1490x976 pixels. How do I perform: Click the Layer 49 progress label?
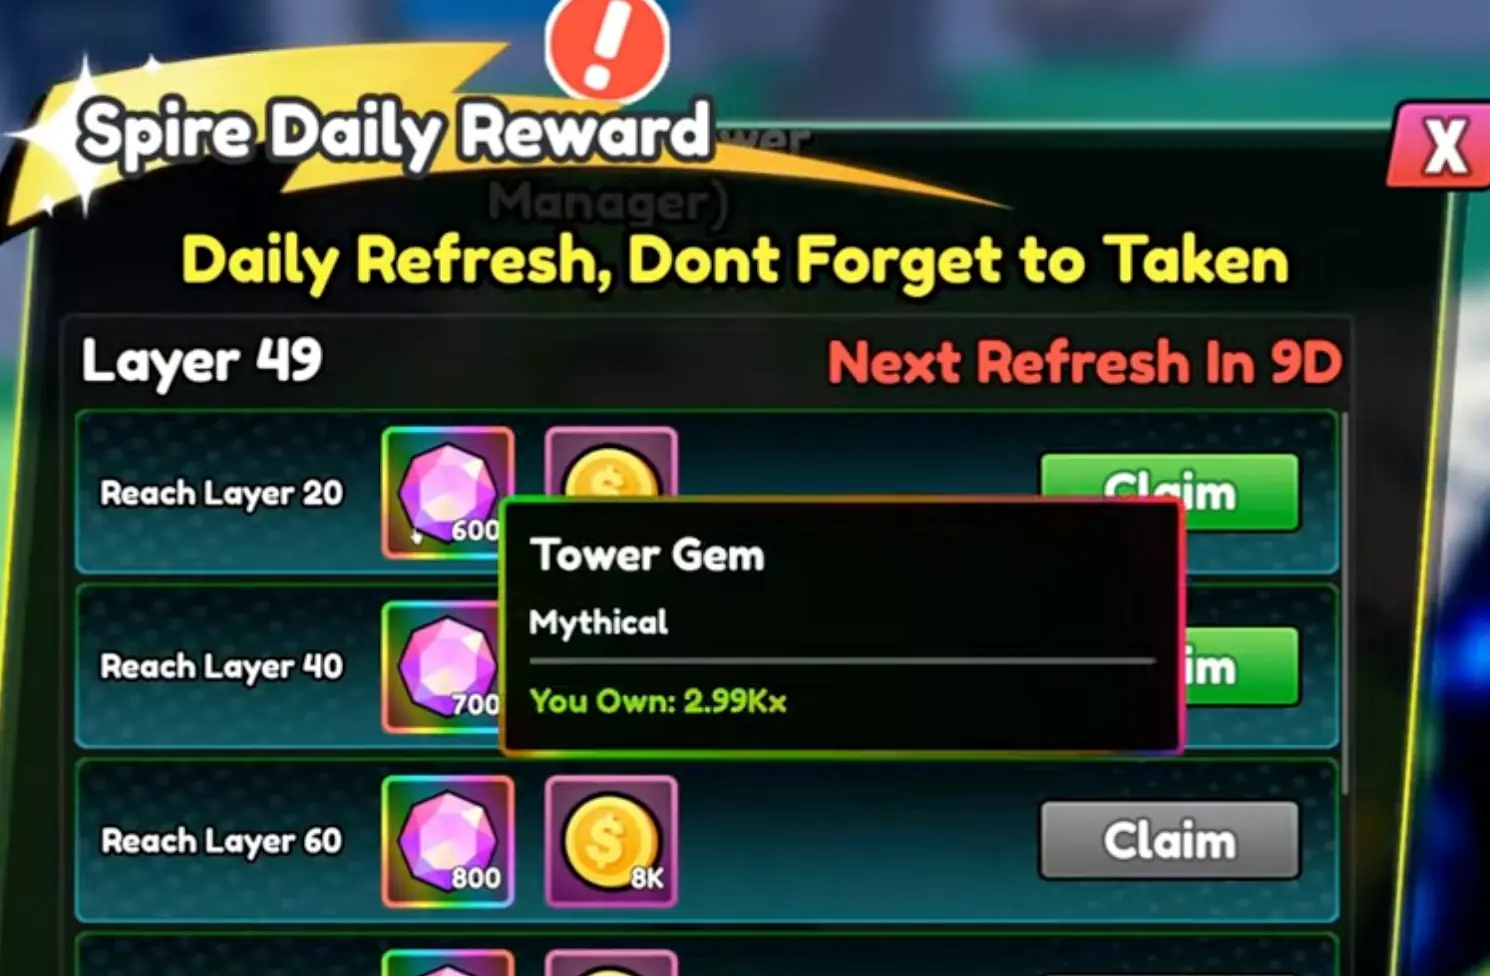pos(202,361)
